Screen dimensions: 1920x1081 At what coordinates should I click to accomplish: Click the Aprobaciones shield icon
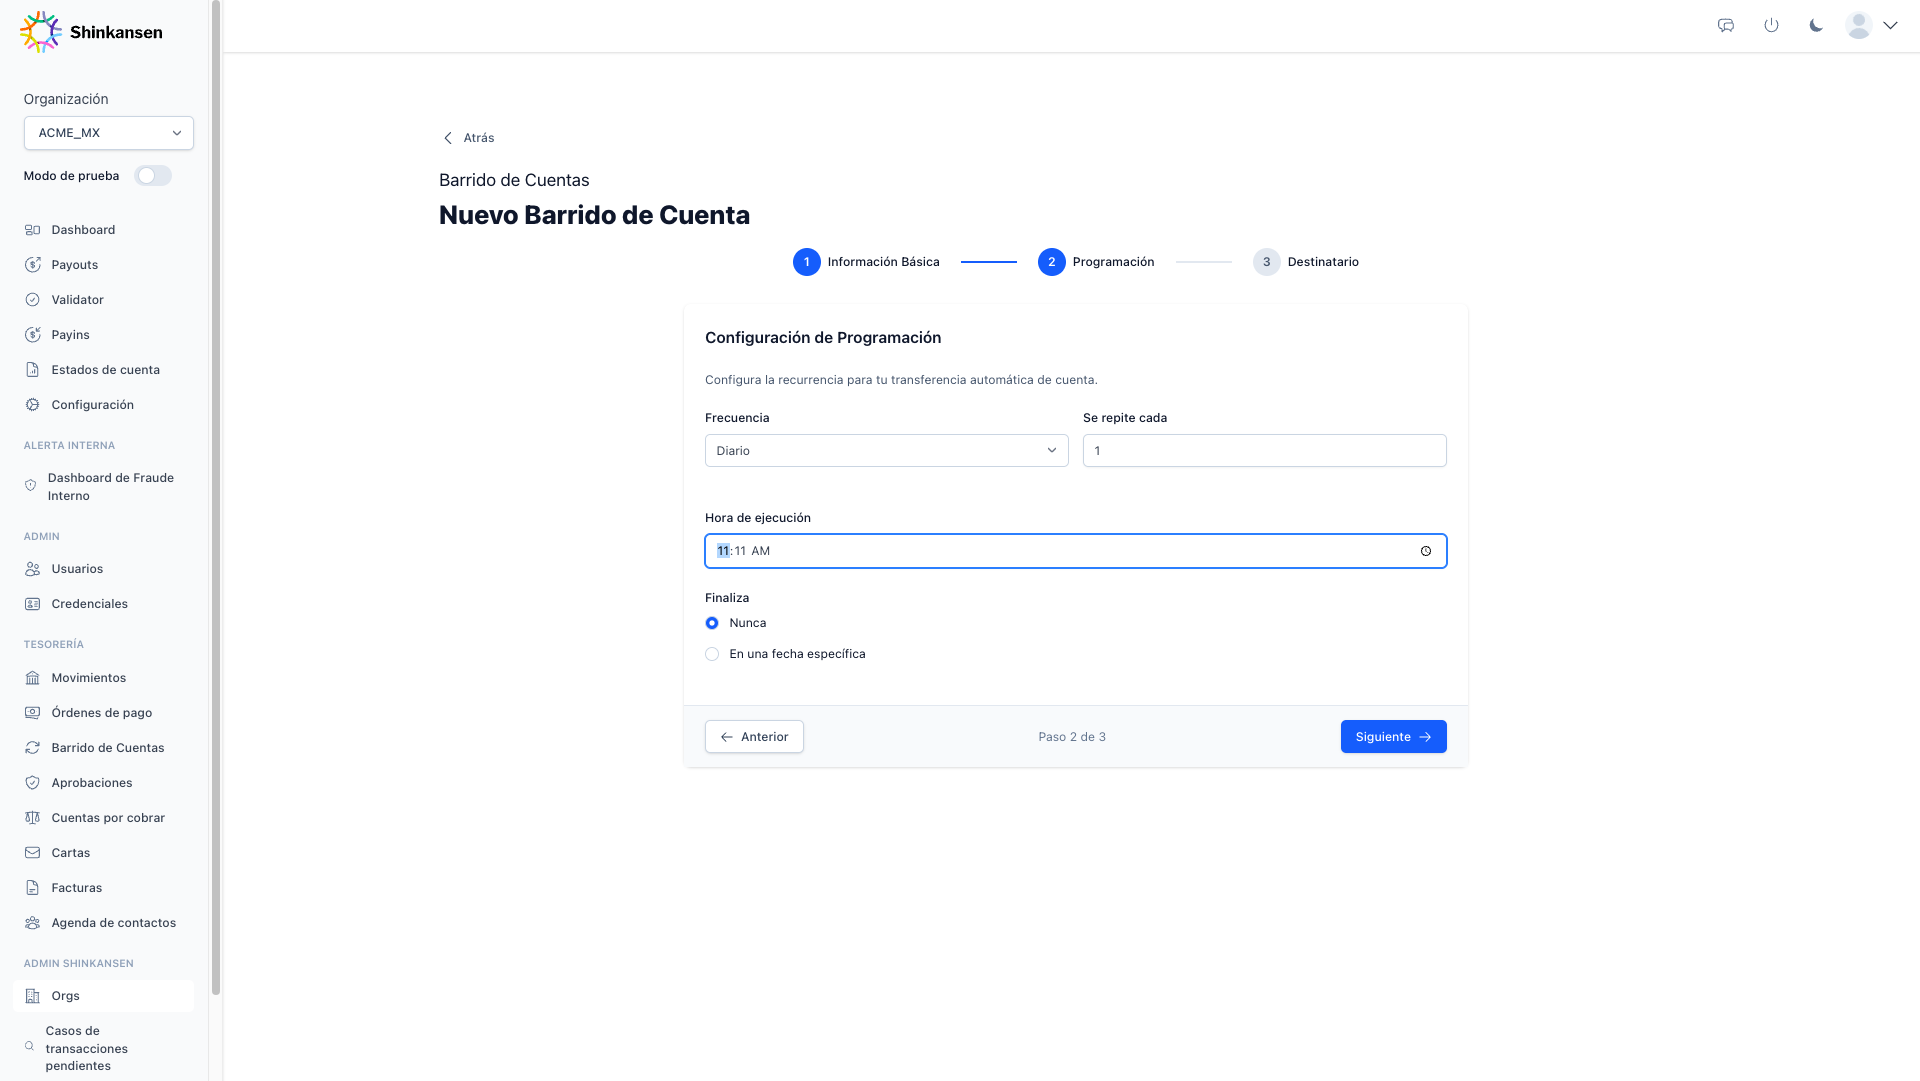(32, 783)
